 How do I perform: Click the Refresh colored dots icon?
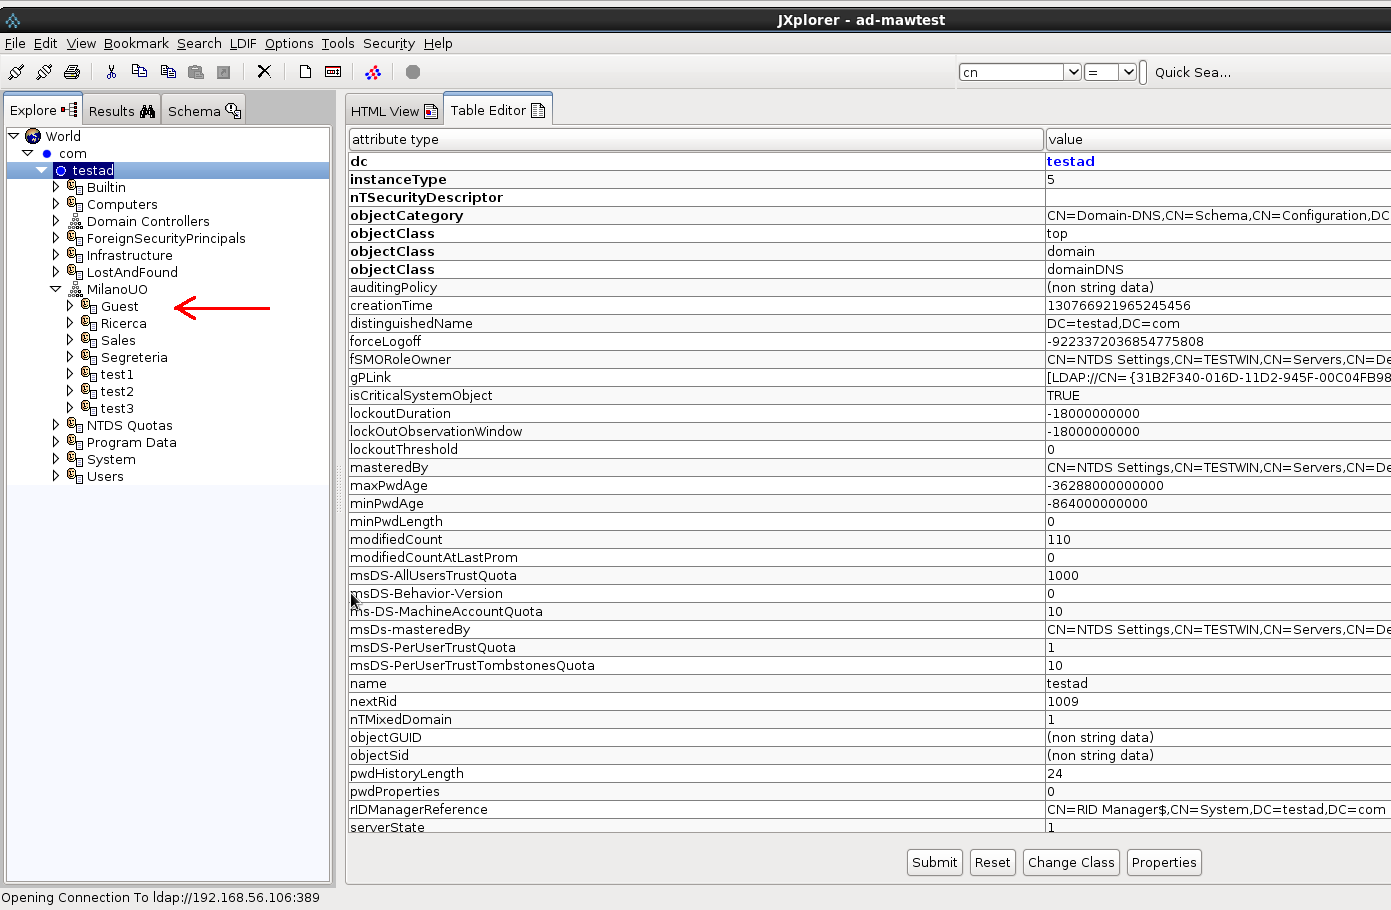click(373, 72)
